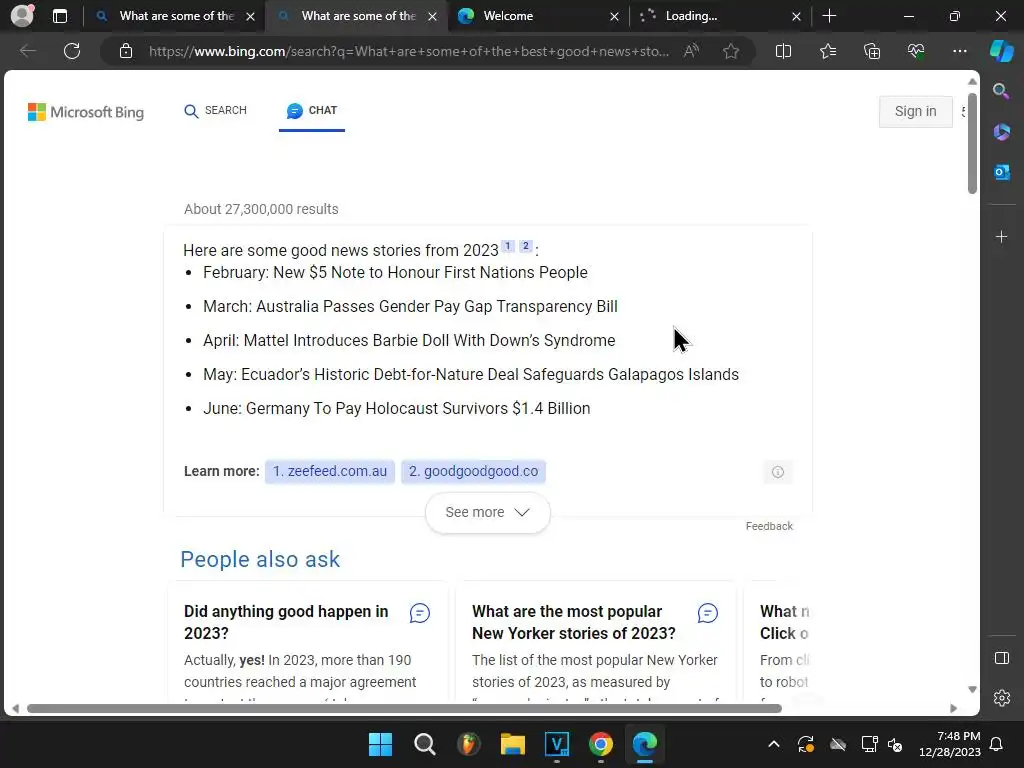Select the CHAT tab on Bing
Image resolution: width=1024 pixels, height=768 pixels.
tap(312, 110)
